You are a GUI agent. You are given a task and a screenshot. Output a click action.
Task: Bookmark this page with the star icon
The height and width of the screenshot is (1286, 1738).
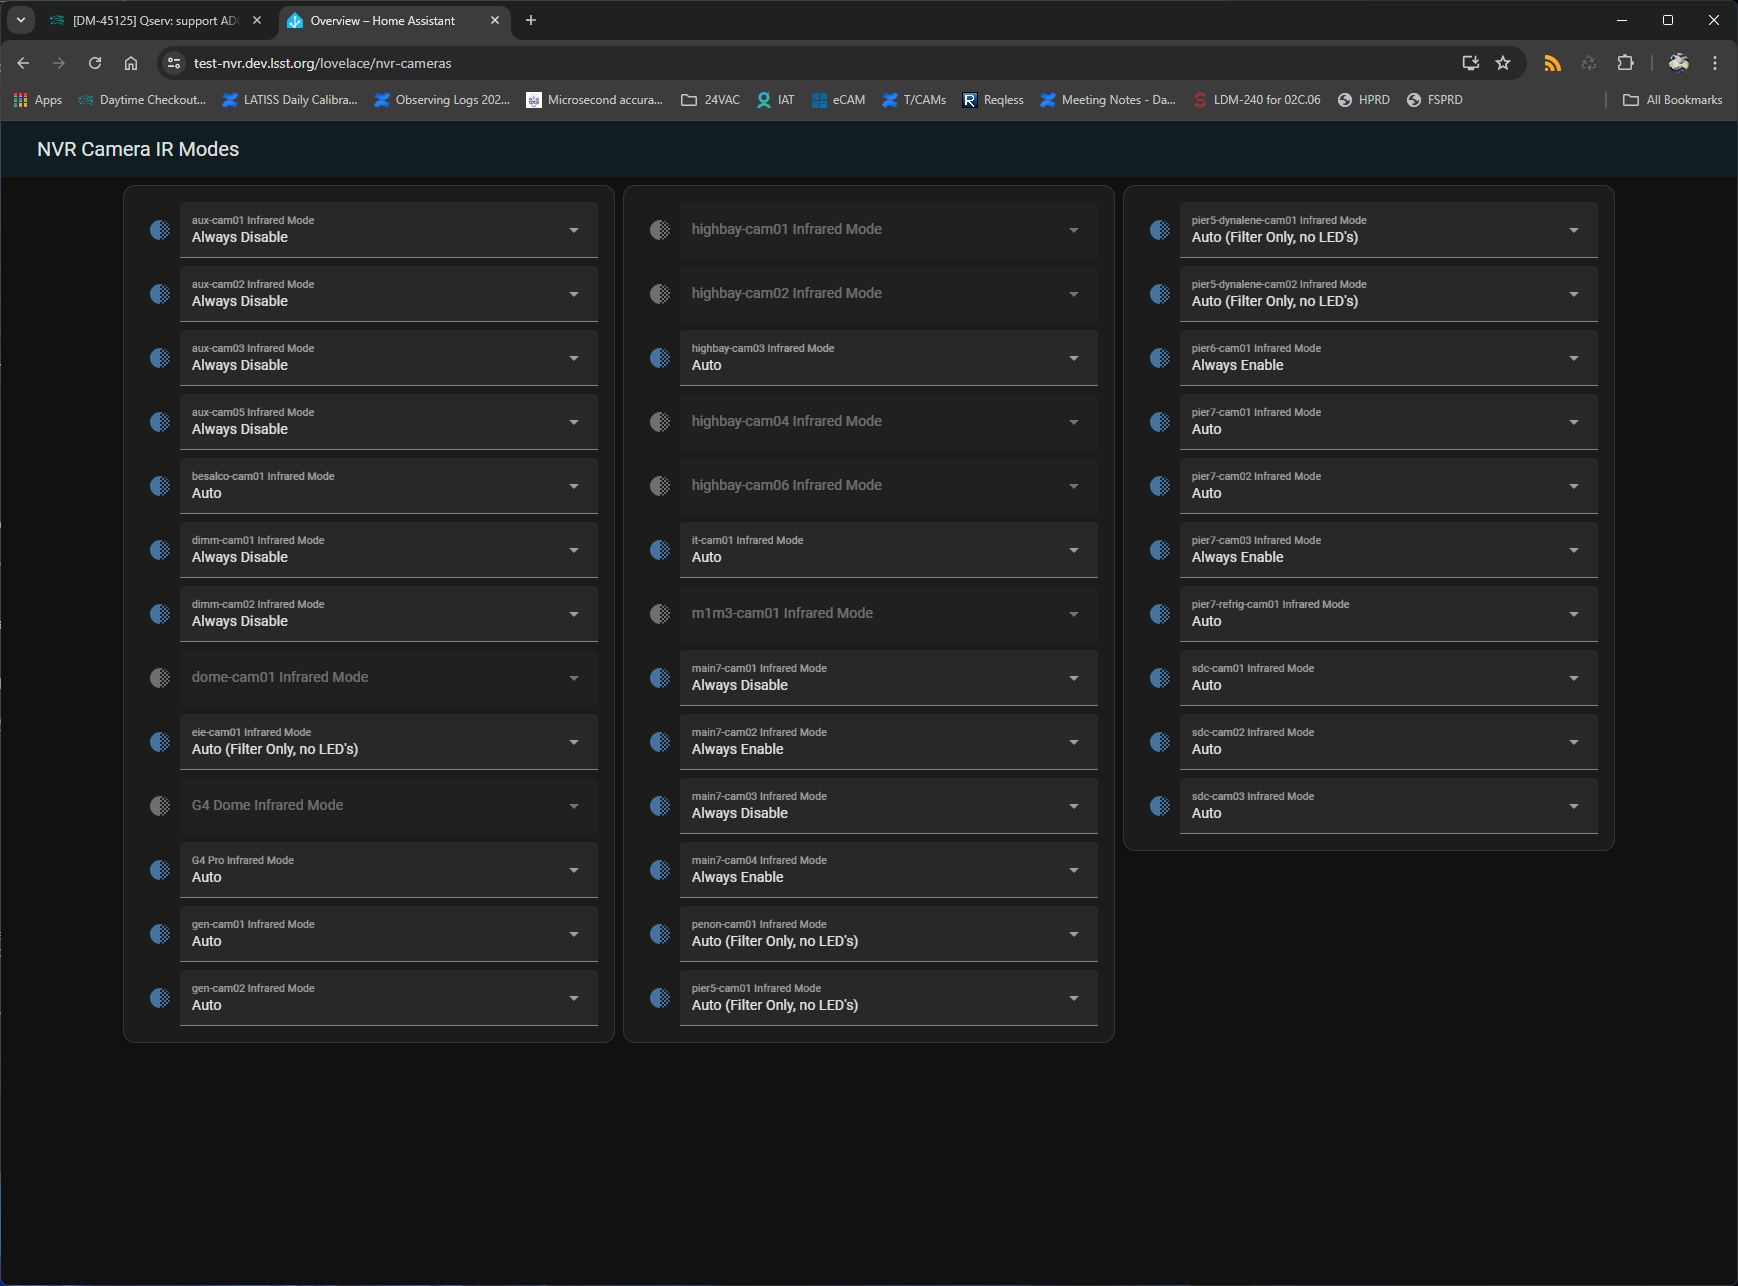coord(1503,63)
